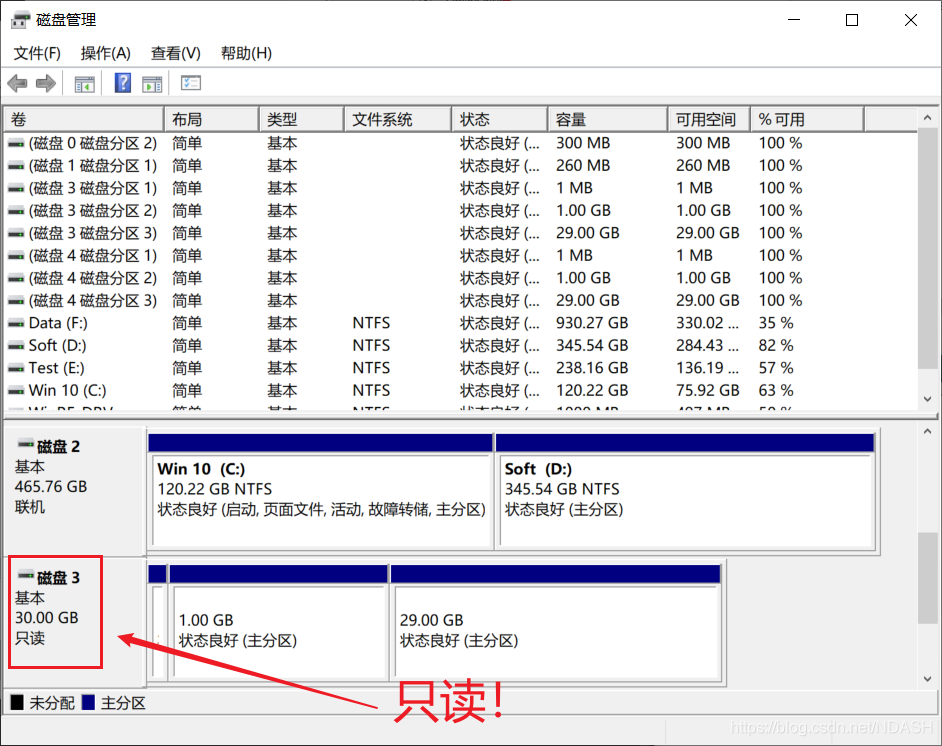Sort by the % 可用 column header
The image size is (942, 746).
click(807, 120)
